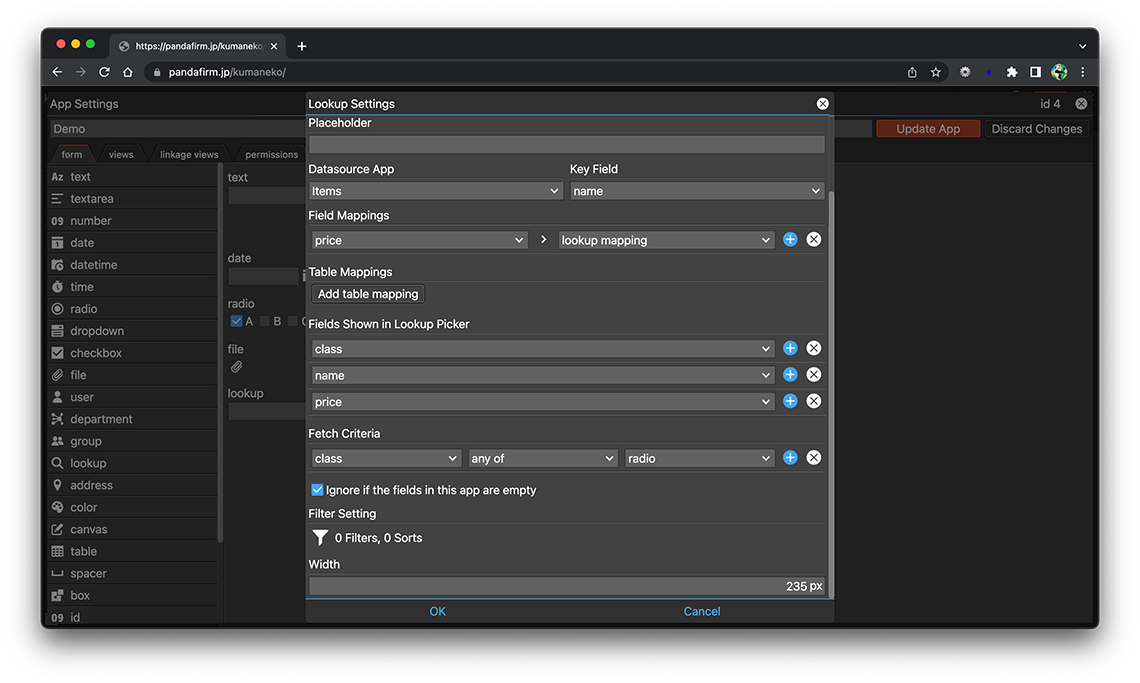Reload the page in browser toolbar

[104, 72]
